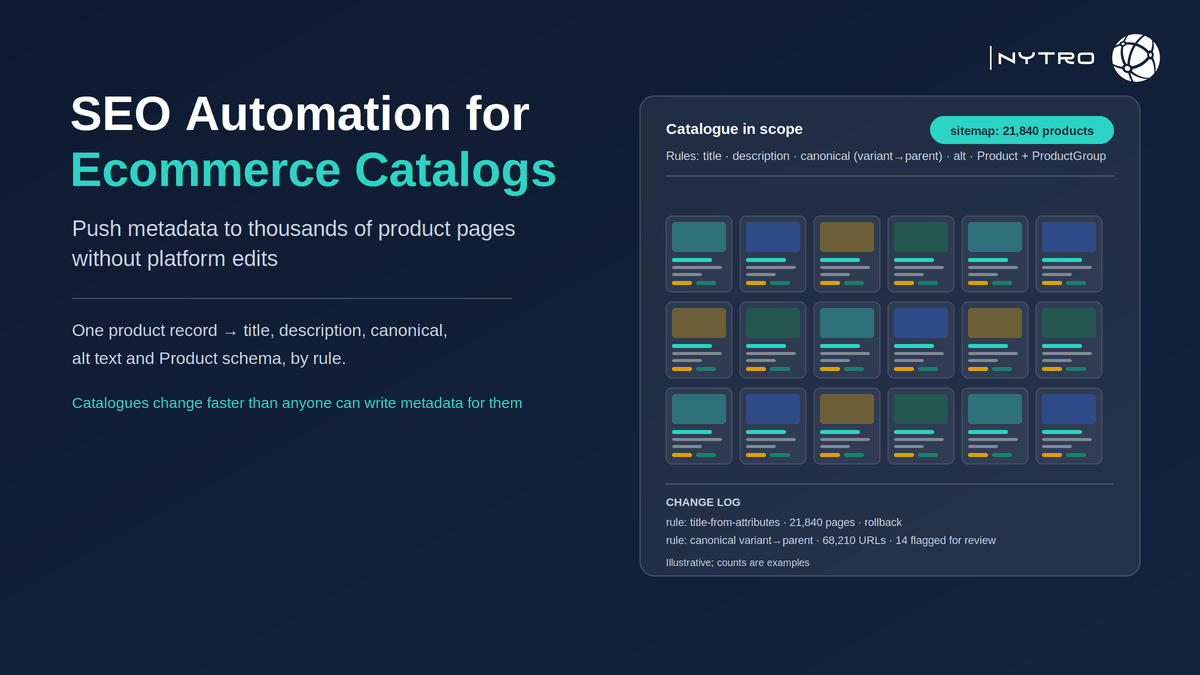This screenshot has width=1200, height=675.
Task: Click the 'rule: canonical variant→parent' log entry
Action: pos(831,540)
